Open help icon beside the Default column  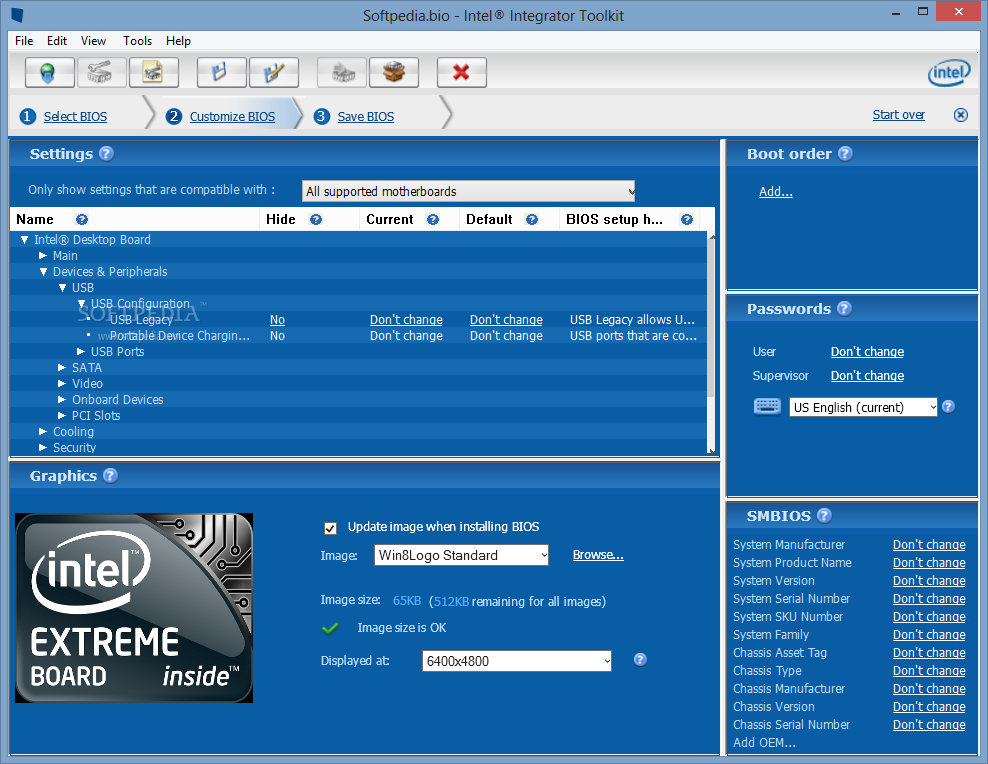tap(532, 219)
